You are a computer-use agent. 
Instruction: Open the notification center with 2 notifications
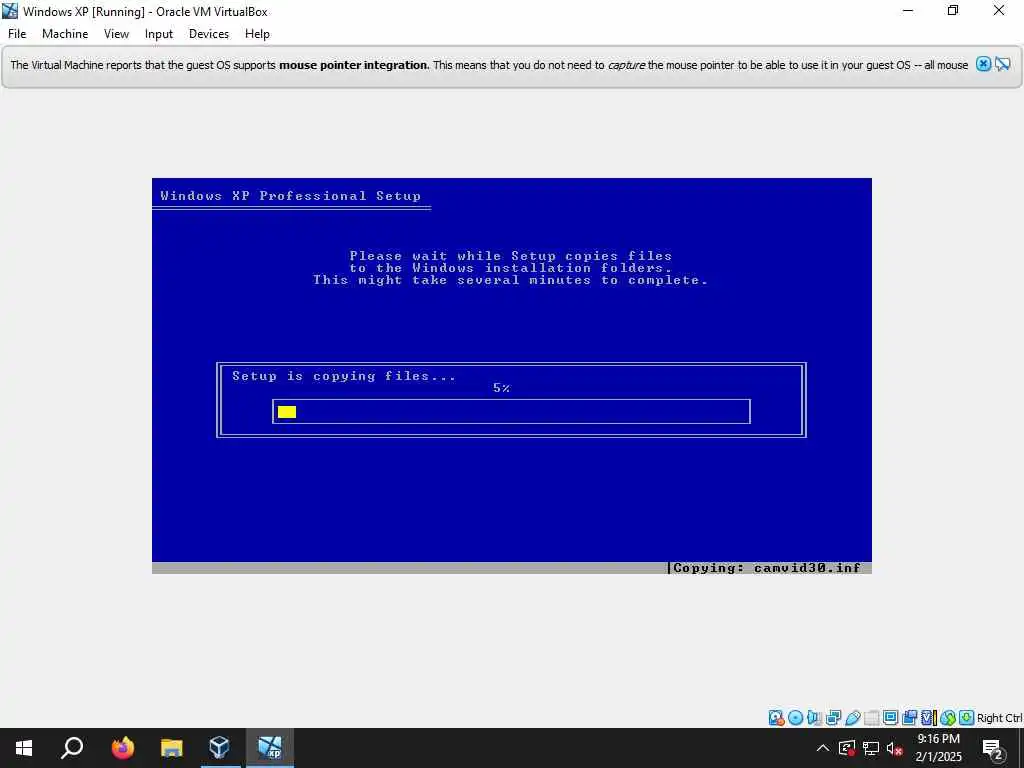coord(993,748)
